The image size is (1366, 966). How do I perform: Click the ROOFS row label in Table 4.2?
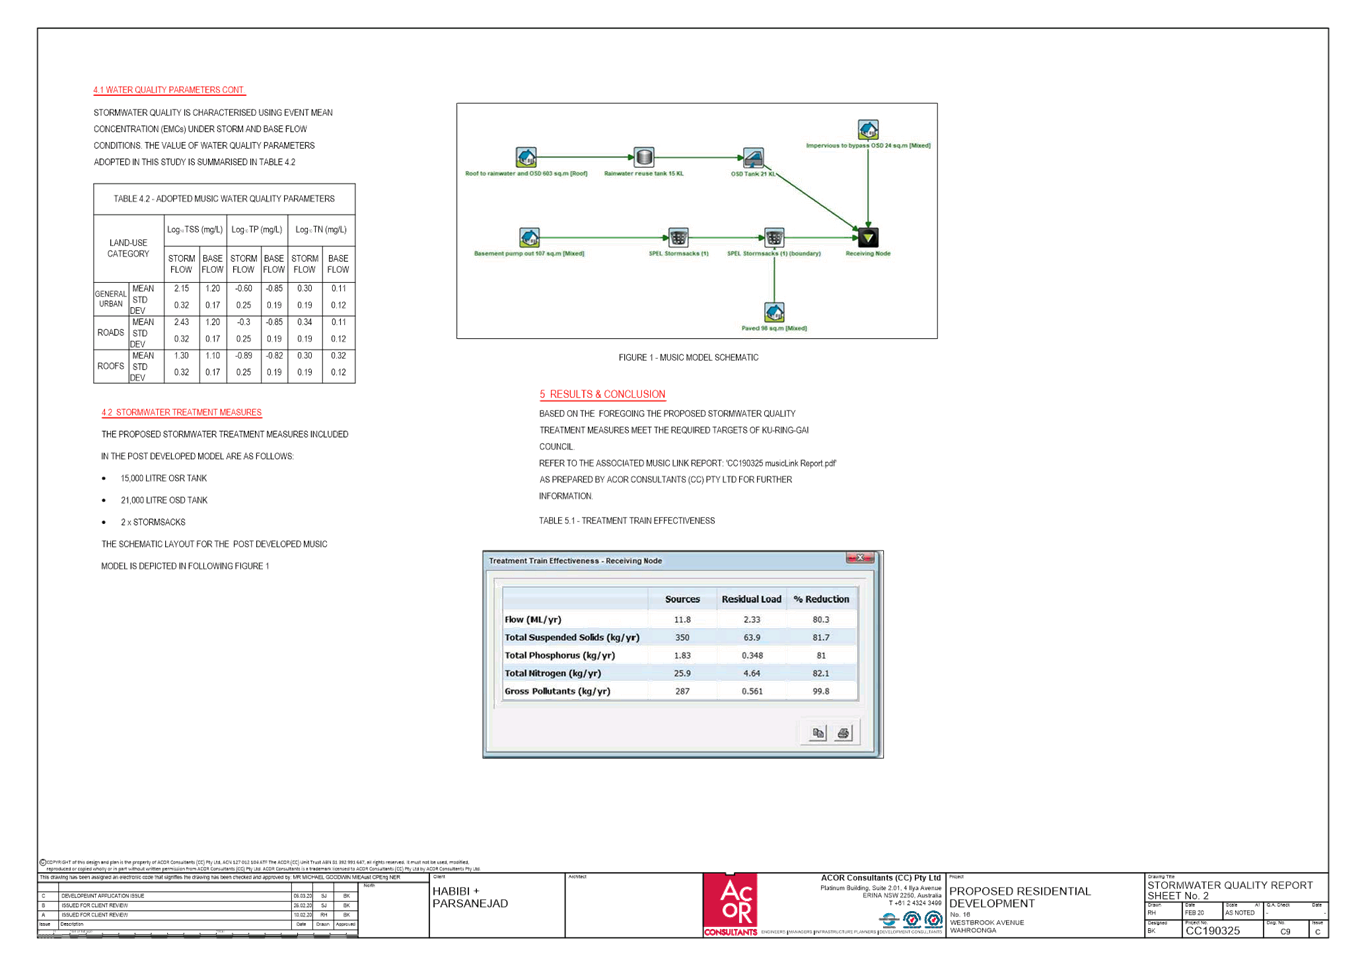[110, 366]
